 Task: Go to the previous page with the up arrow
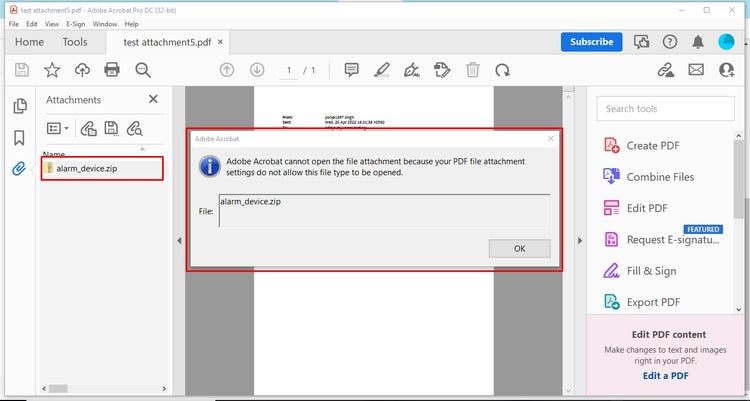pyautogui.click(x=227, y=70)
